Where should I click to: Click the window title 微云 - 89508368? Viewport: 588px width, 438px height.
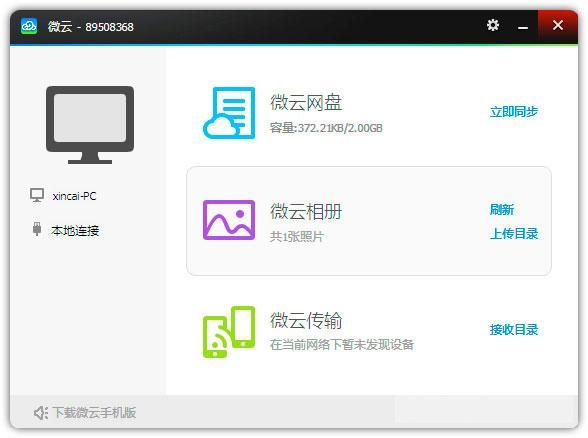coord(90,27)
